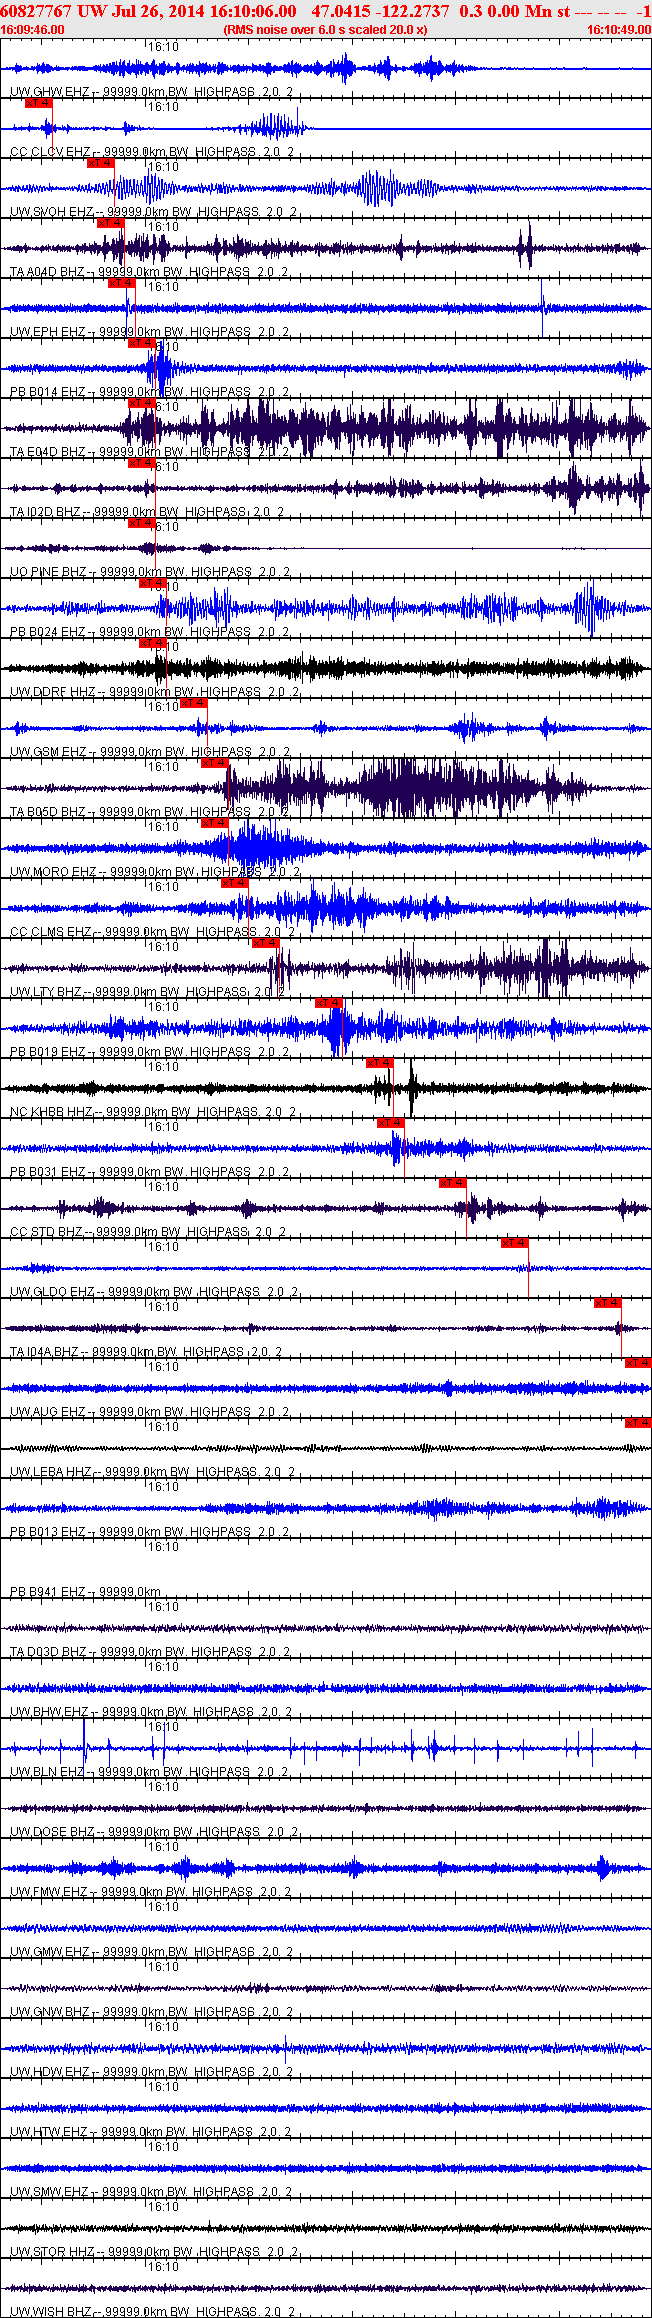Click the TA.B05D.BHZ station label
The image size is (652, 2318).
click(x=48, y=812)
